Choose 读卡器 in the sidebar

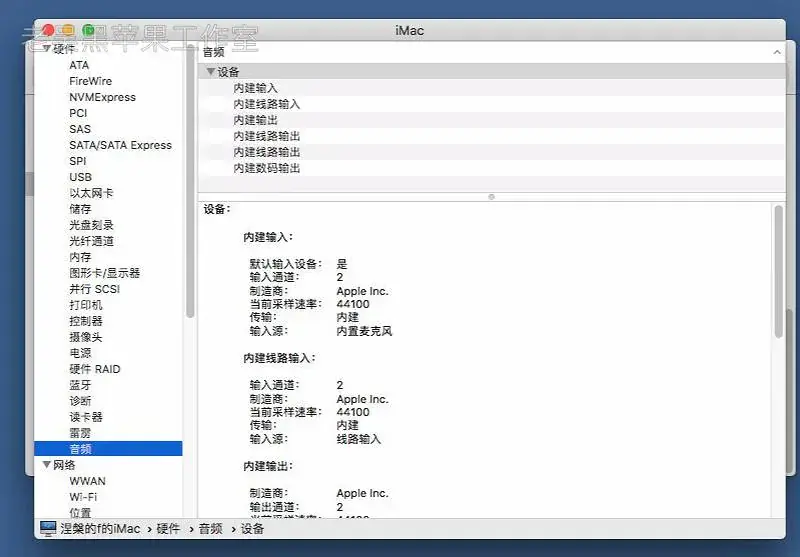[86, 417]
